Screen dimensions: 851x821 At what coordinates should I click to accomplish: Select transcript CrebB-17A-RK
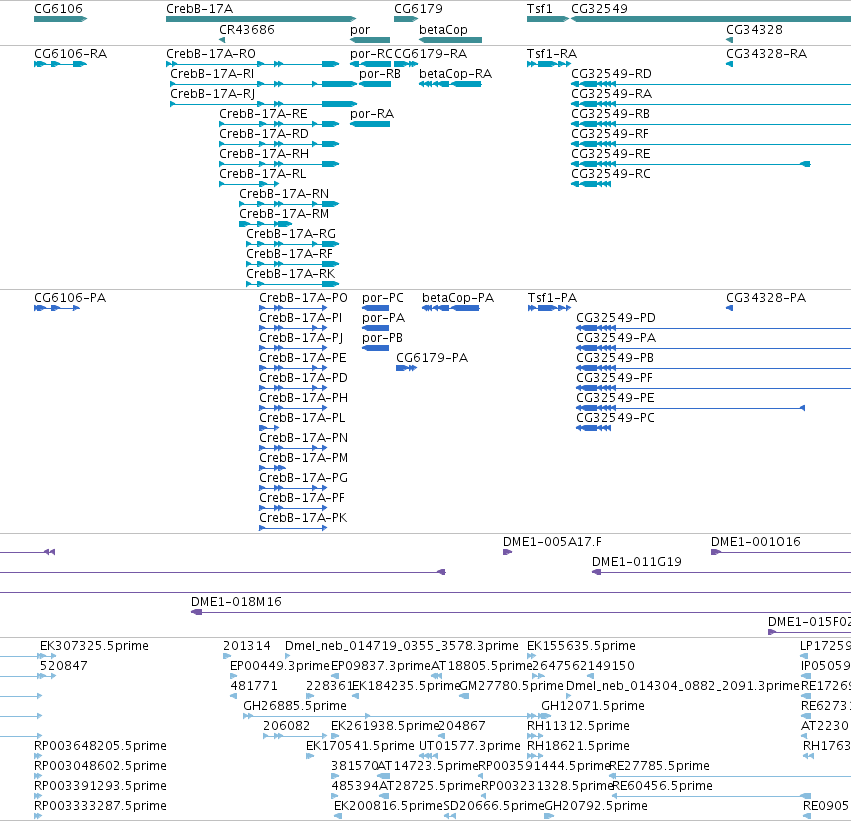tap(293, 284)
